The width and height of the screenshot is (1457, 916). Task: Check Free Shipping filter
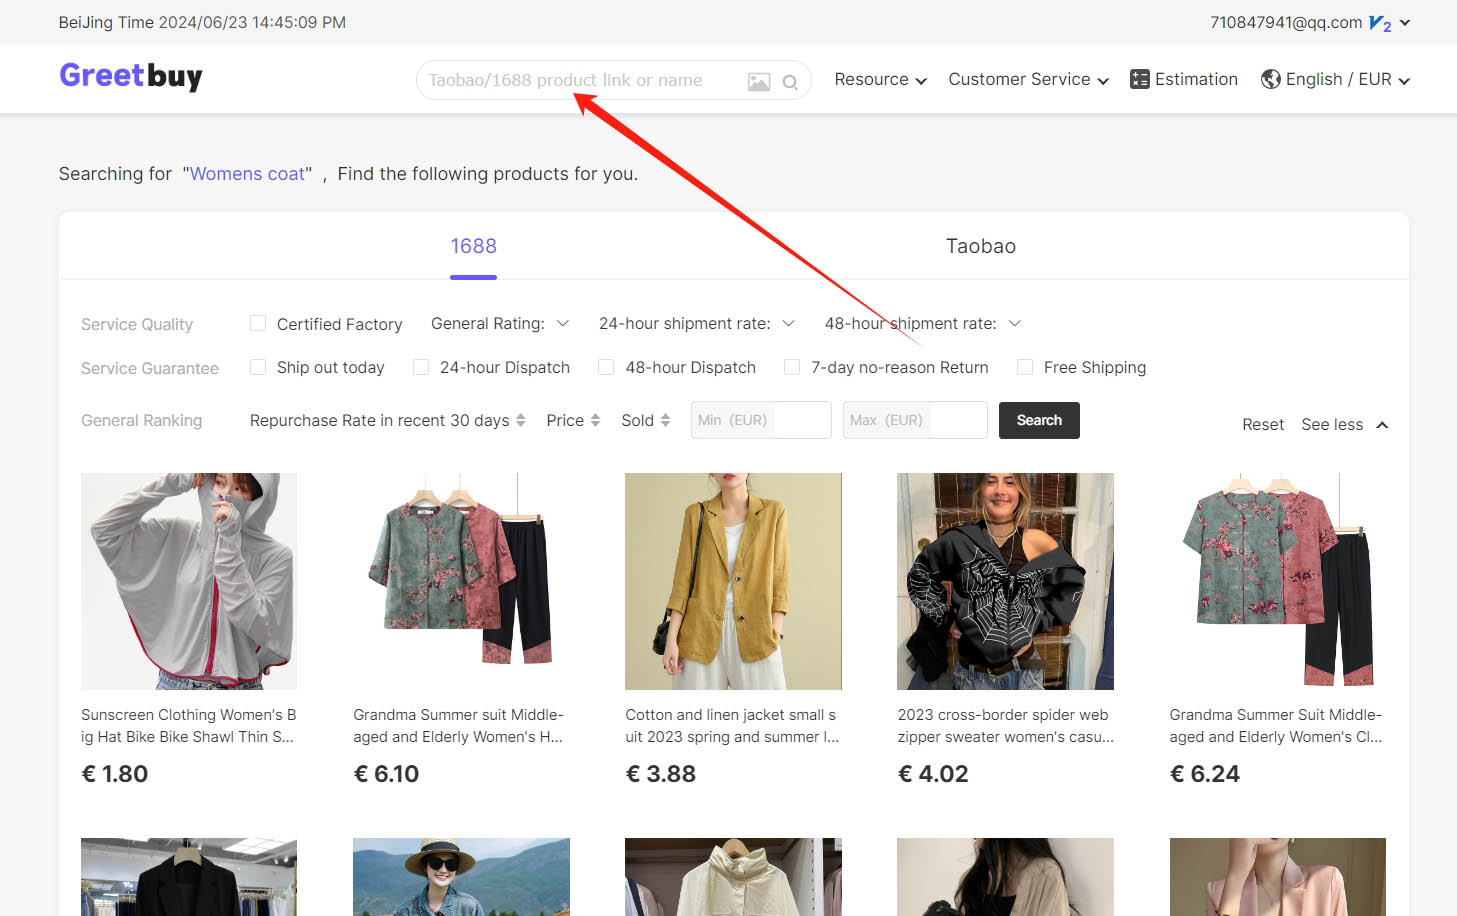tap(1025, 367)
